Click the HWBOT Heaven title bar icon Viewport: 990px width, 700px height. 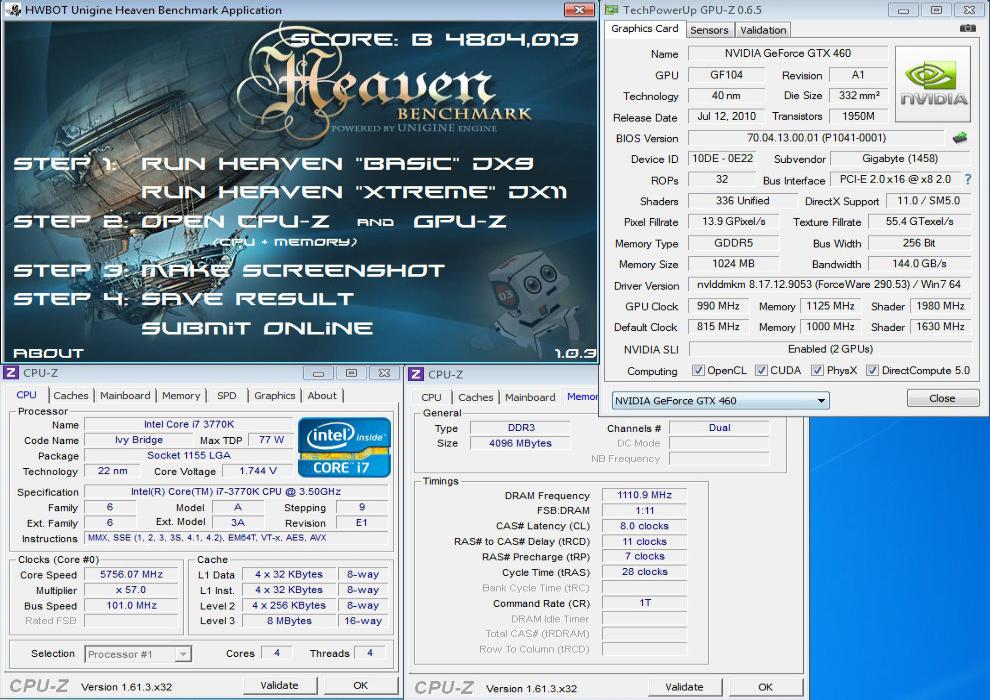[15, 9]
